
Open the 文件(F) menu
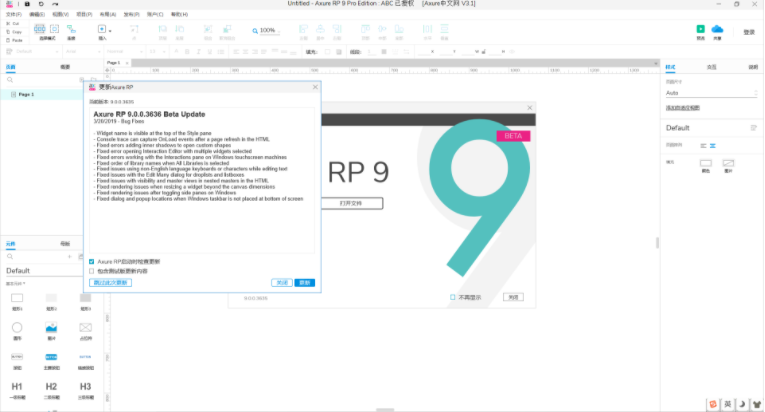tap(14, 15)
